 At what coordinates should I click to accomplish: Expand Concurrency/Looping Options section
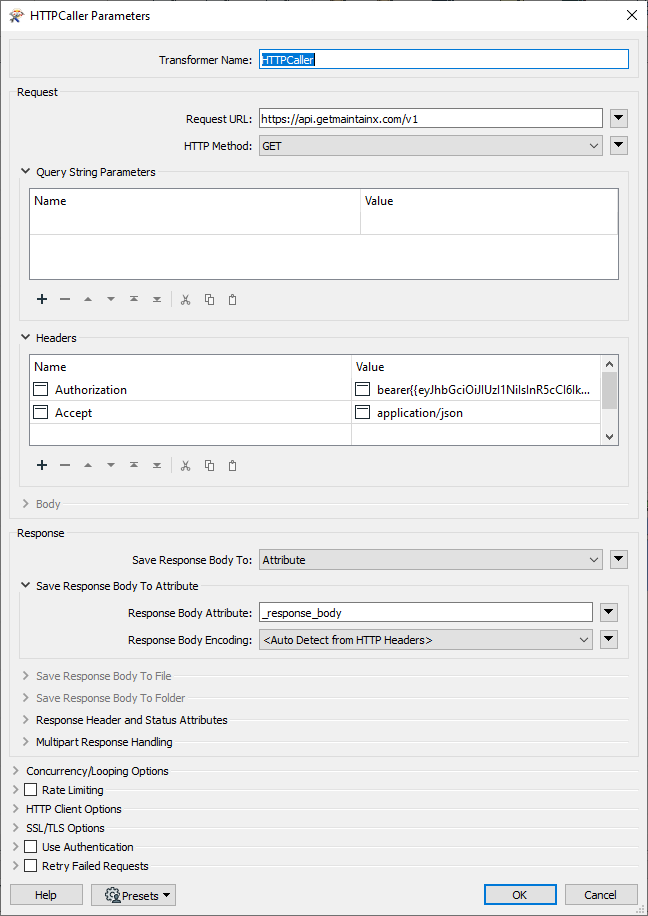click(x=16, y=771)
